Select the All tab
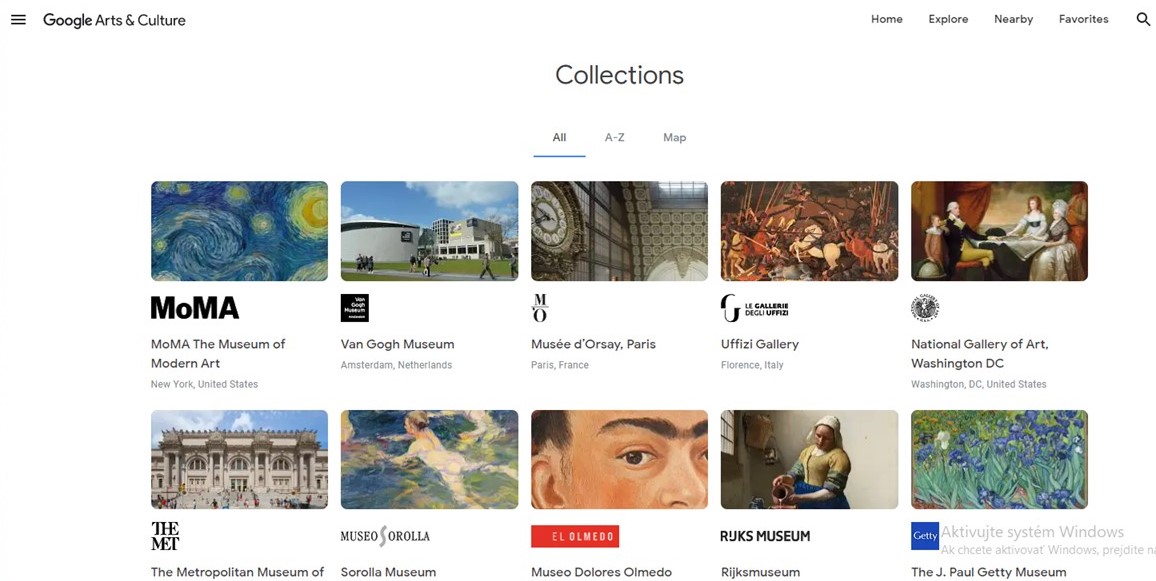This screenshot has width=1156, height=581. [x=560, y=138]
